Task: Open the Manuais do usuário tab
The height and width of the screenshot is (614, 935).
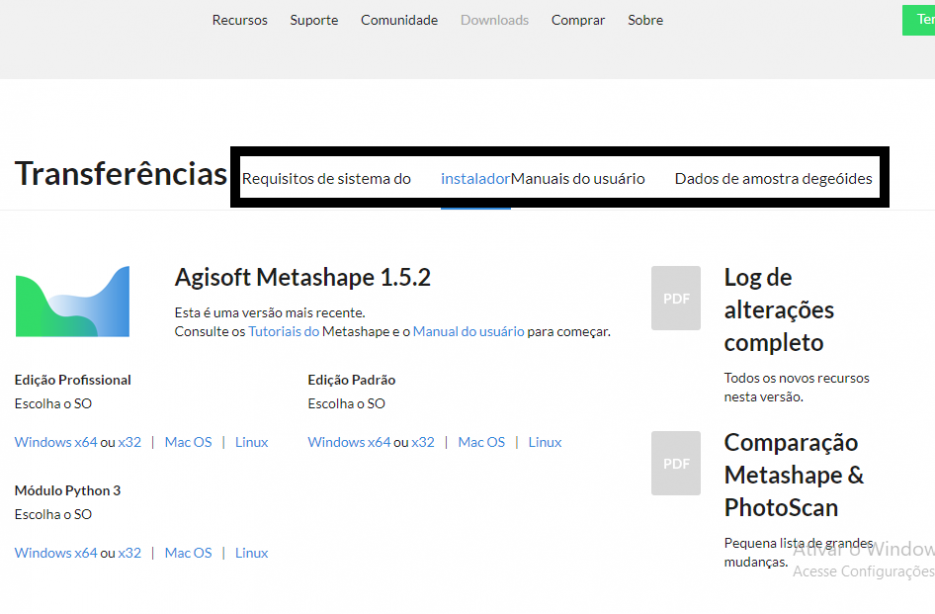Action: coord(578,179)
